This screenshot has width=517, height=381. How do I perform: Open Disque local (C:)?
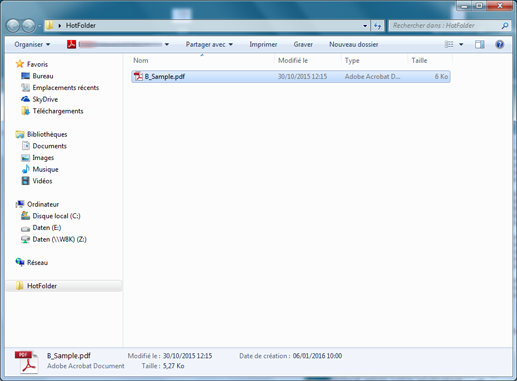click(56, 216)
